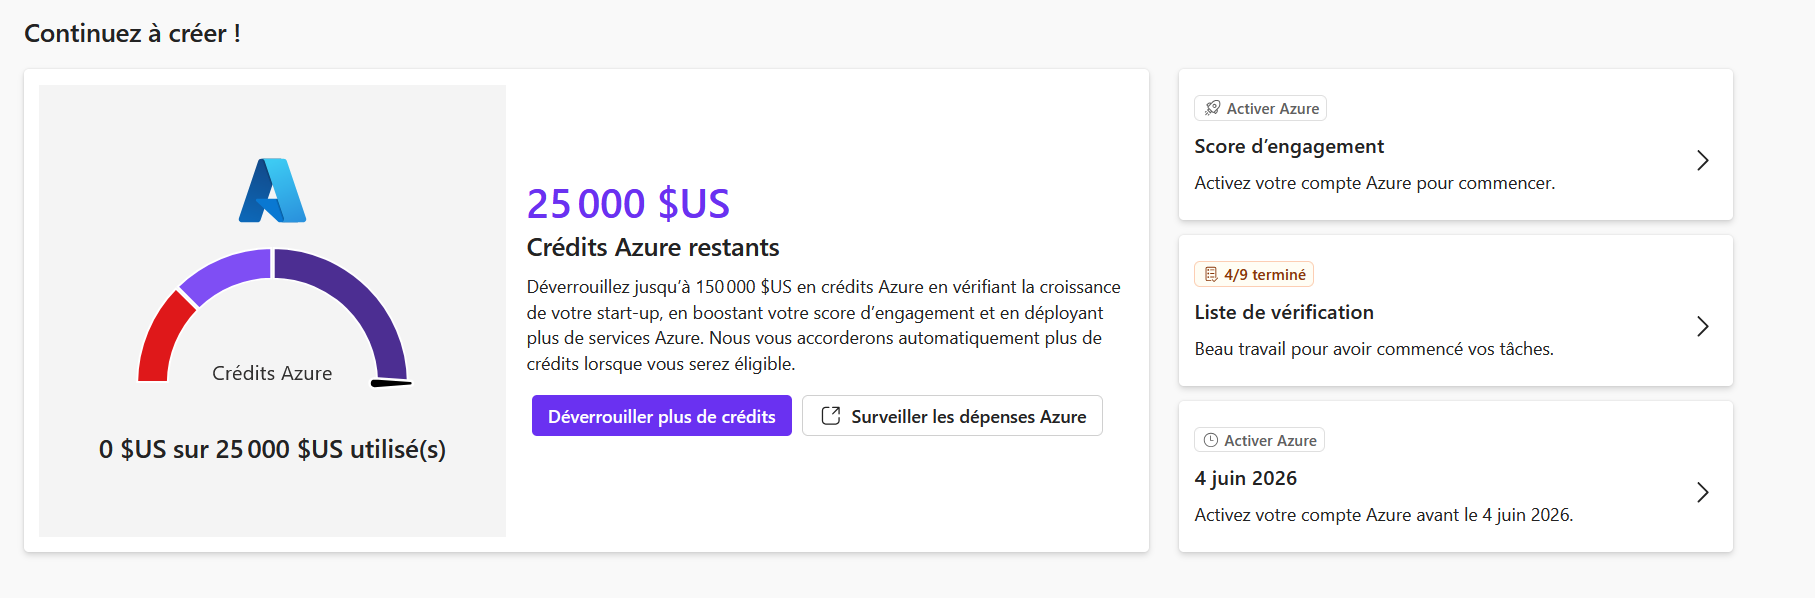Image resolution: width=1815 pixels, height=598 pixels.
Task: Select the Score d'engagement heading
Action: pos(1289,146)
